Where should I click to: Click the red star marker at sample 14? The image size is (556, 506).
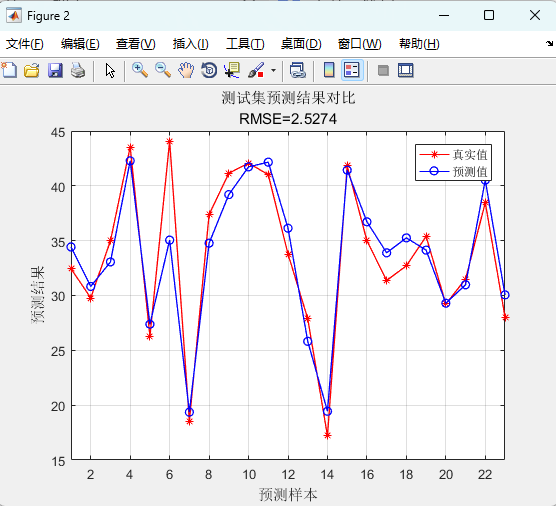coord(328,435)
